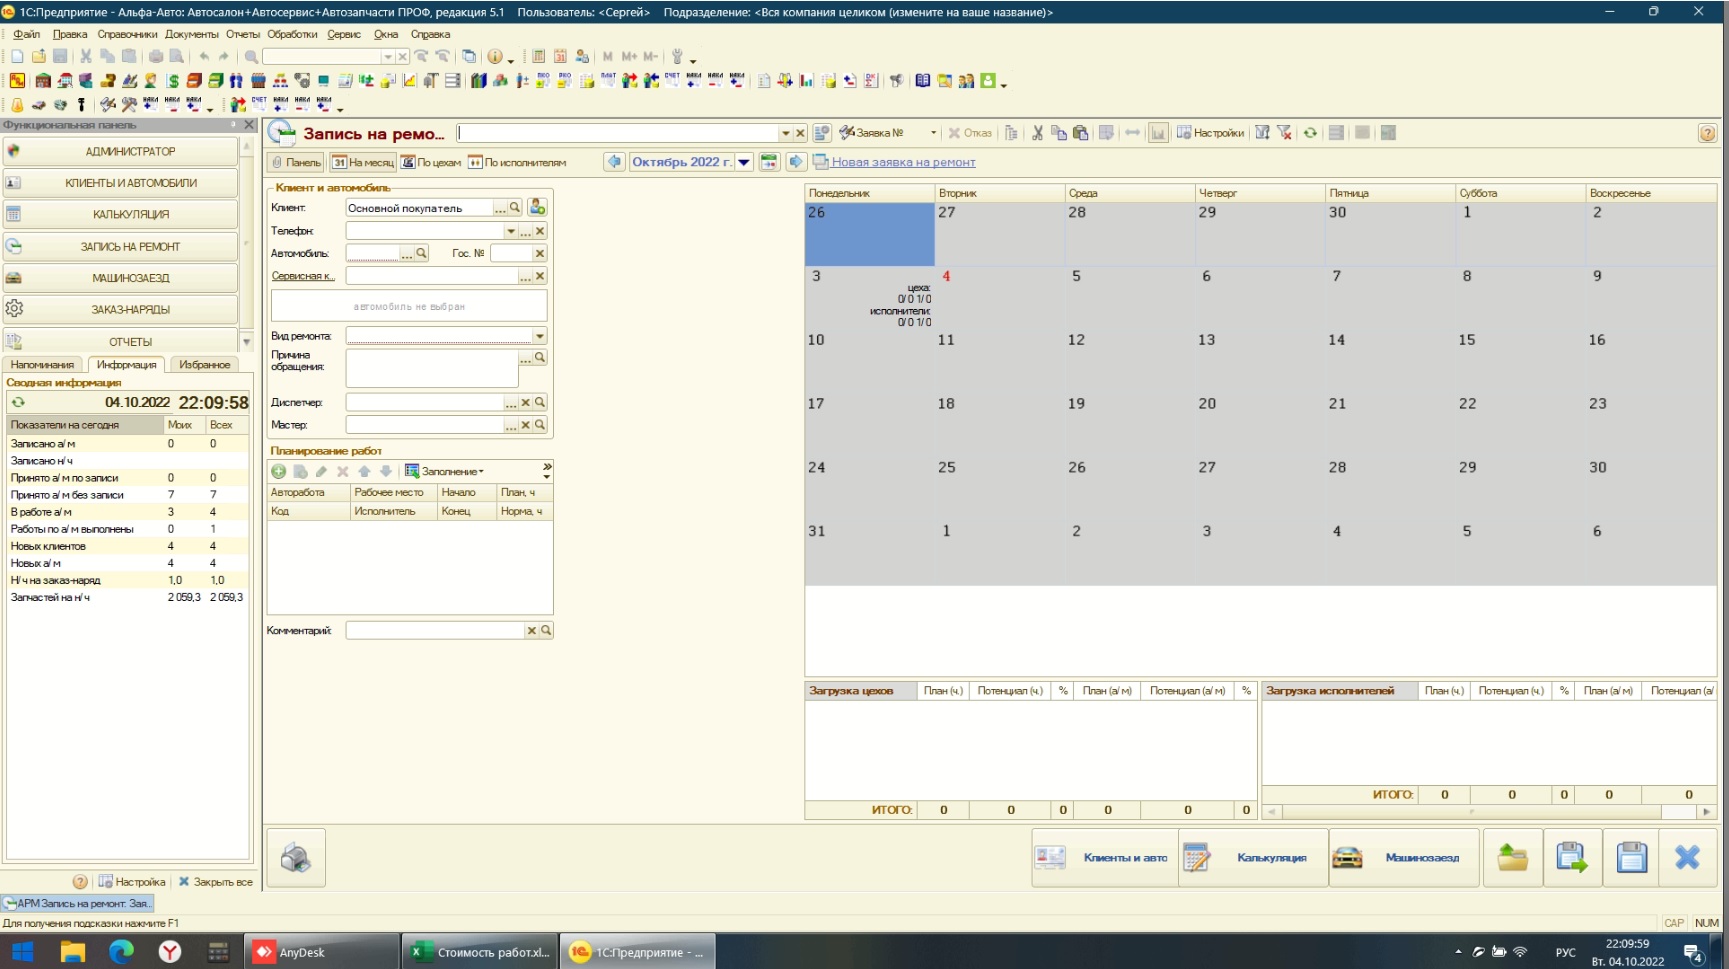Switch to Избранное tab
This screenshot has width=1729, height=969.
click(x=204, y=365)
